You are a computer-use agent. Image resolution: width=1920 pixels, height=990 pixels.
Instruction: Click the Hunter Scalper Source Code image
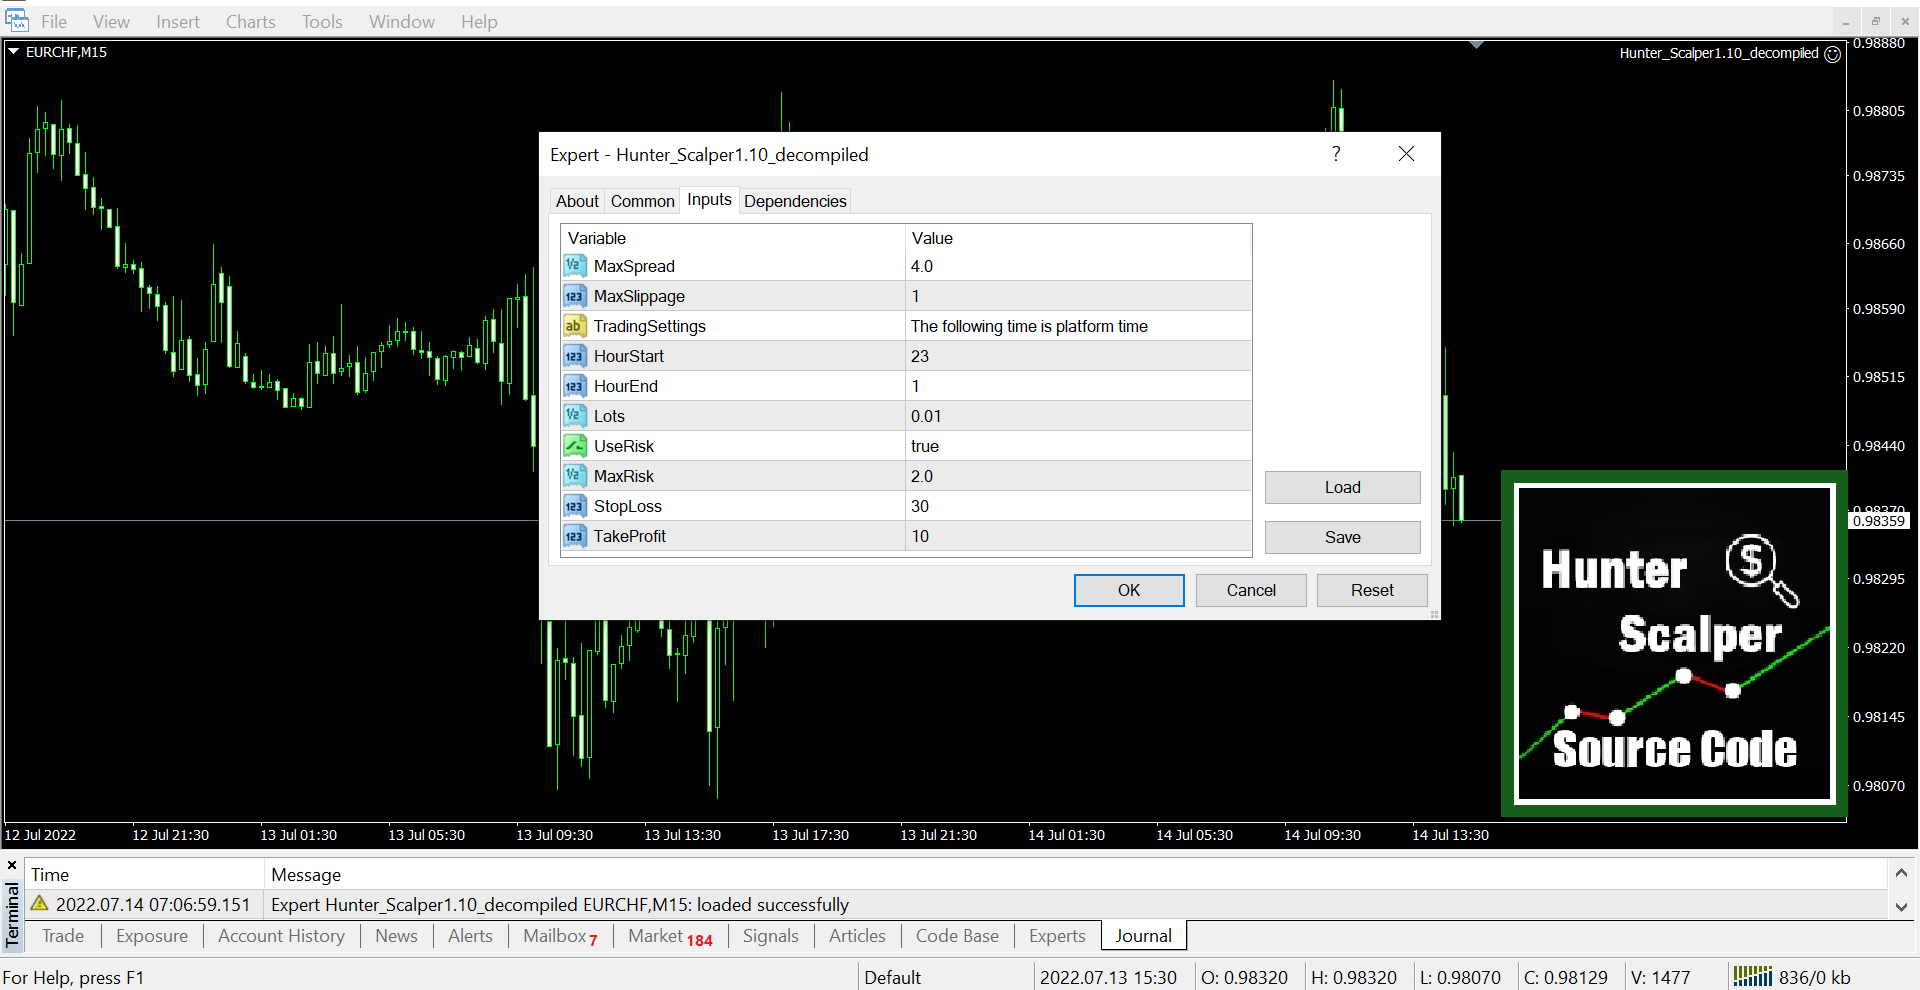pos(1674,644)
